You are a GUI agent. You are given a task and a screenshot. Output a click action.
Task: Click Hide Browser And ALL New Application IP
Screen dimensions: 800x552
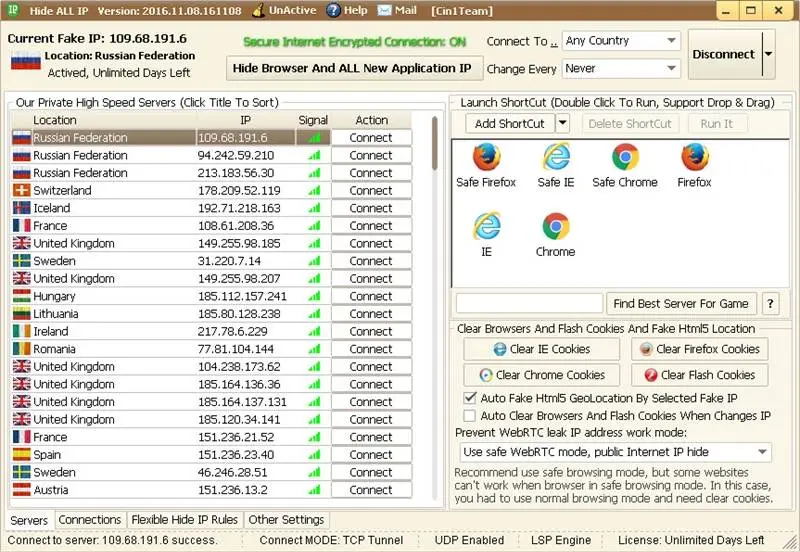point(354,68)
